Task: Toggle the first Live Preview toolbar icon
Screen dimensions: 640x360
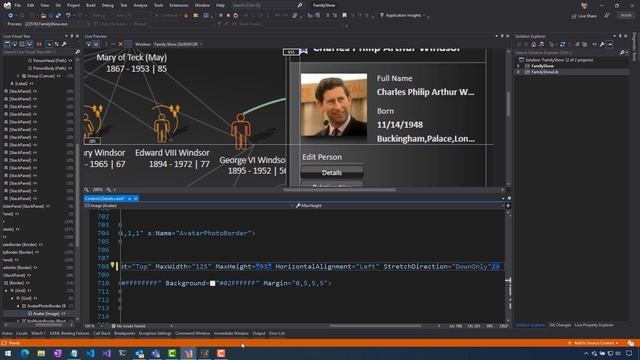Action: 89,44
